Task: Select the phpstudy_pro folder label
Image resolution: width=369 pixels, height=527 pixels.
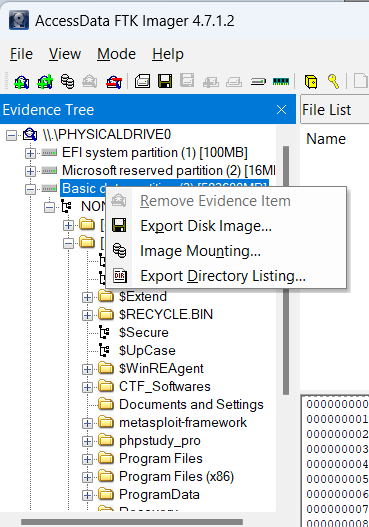Action: tap(160, 440)
